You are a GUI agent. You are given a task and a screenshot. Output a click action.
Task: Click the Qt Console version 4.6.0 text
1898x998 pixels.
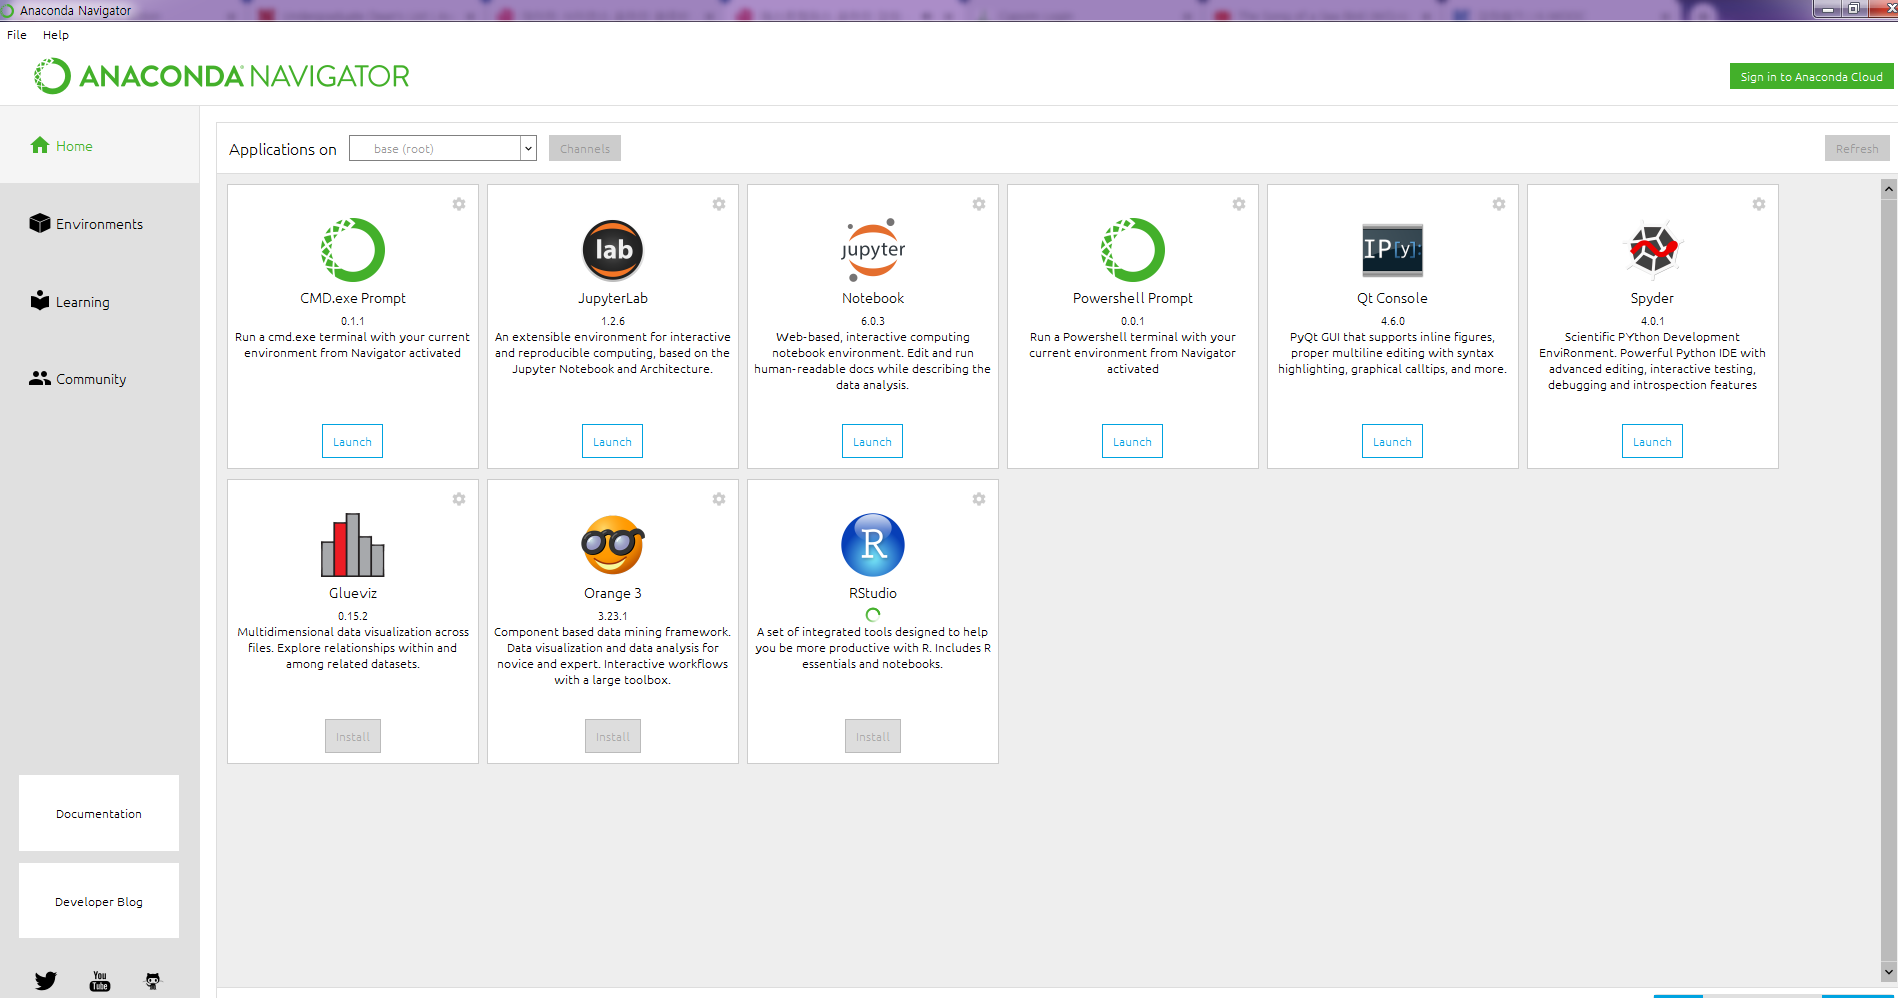point(1393,321)
